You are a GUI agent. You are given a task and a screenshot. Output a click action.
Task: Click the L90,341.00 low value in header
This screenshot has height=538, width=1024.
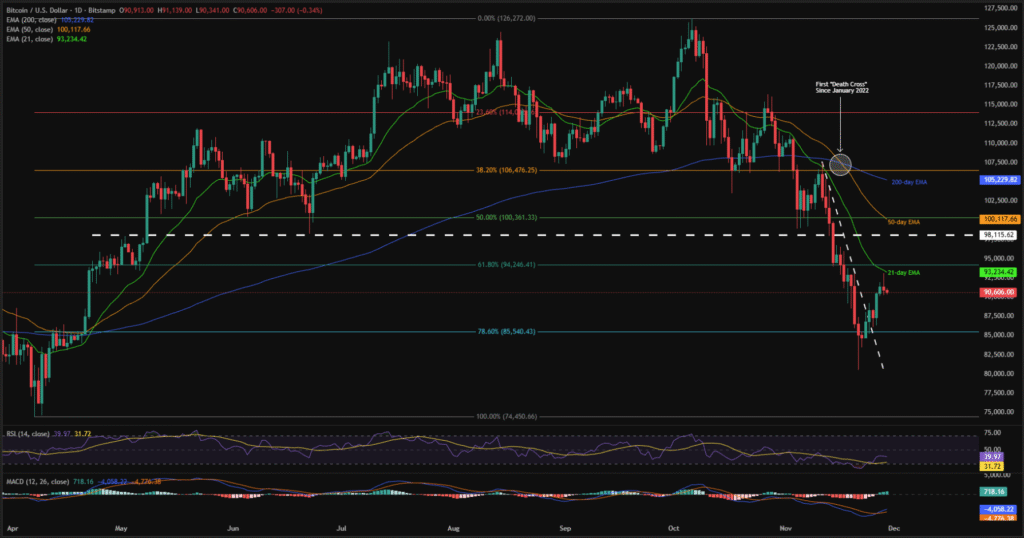click(x=213, y=10)
